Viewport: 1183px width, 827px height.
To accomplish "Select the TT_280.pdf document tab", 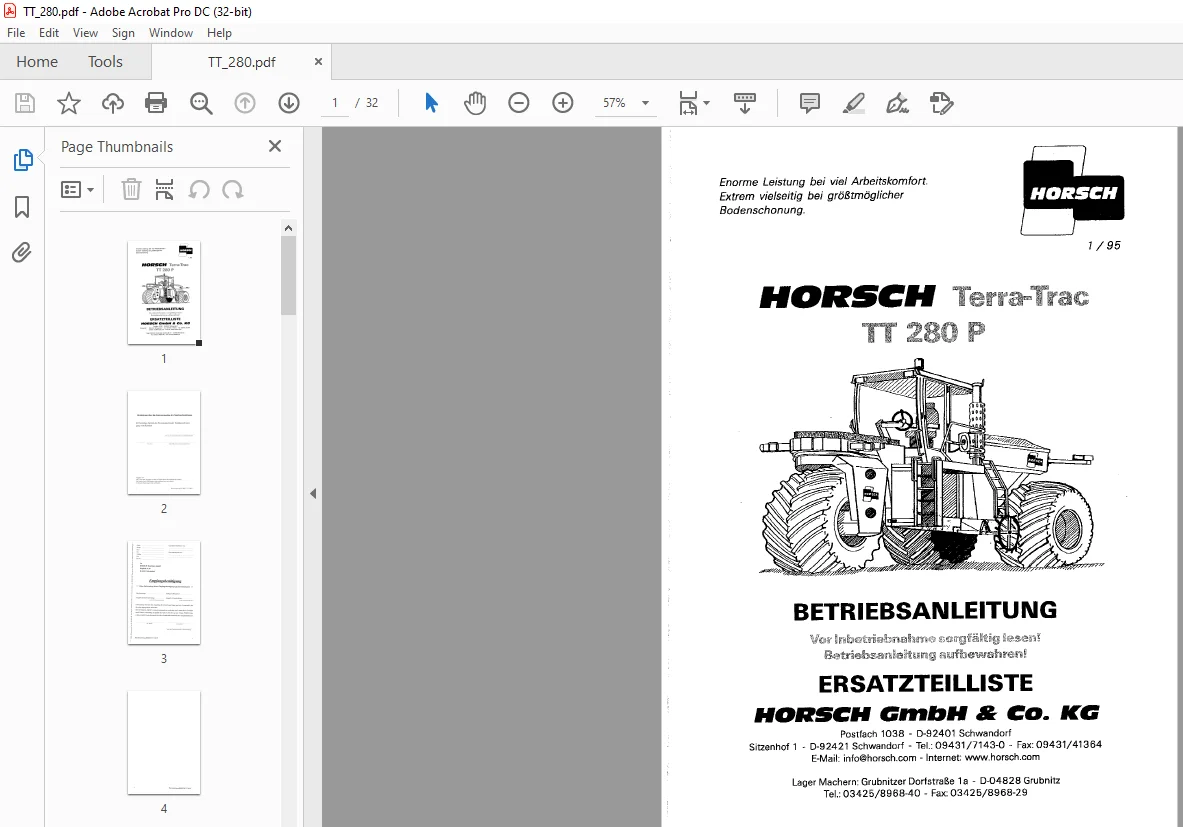I will coord(241,62).
